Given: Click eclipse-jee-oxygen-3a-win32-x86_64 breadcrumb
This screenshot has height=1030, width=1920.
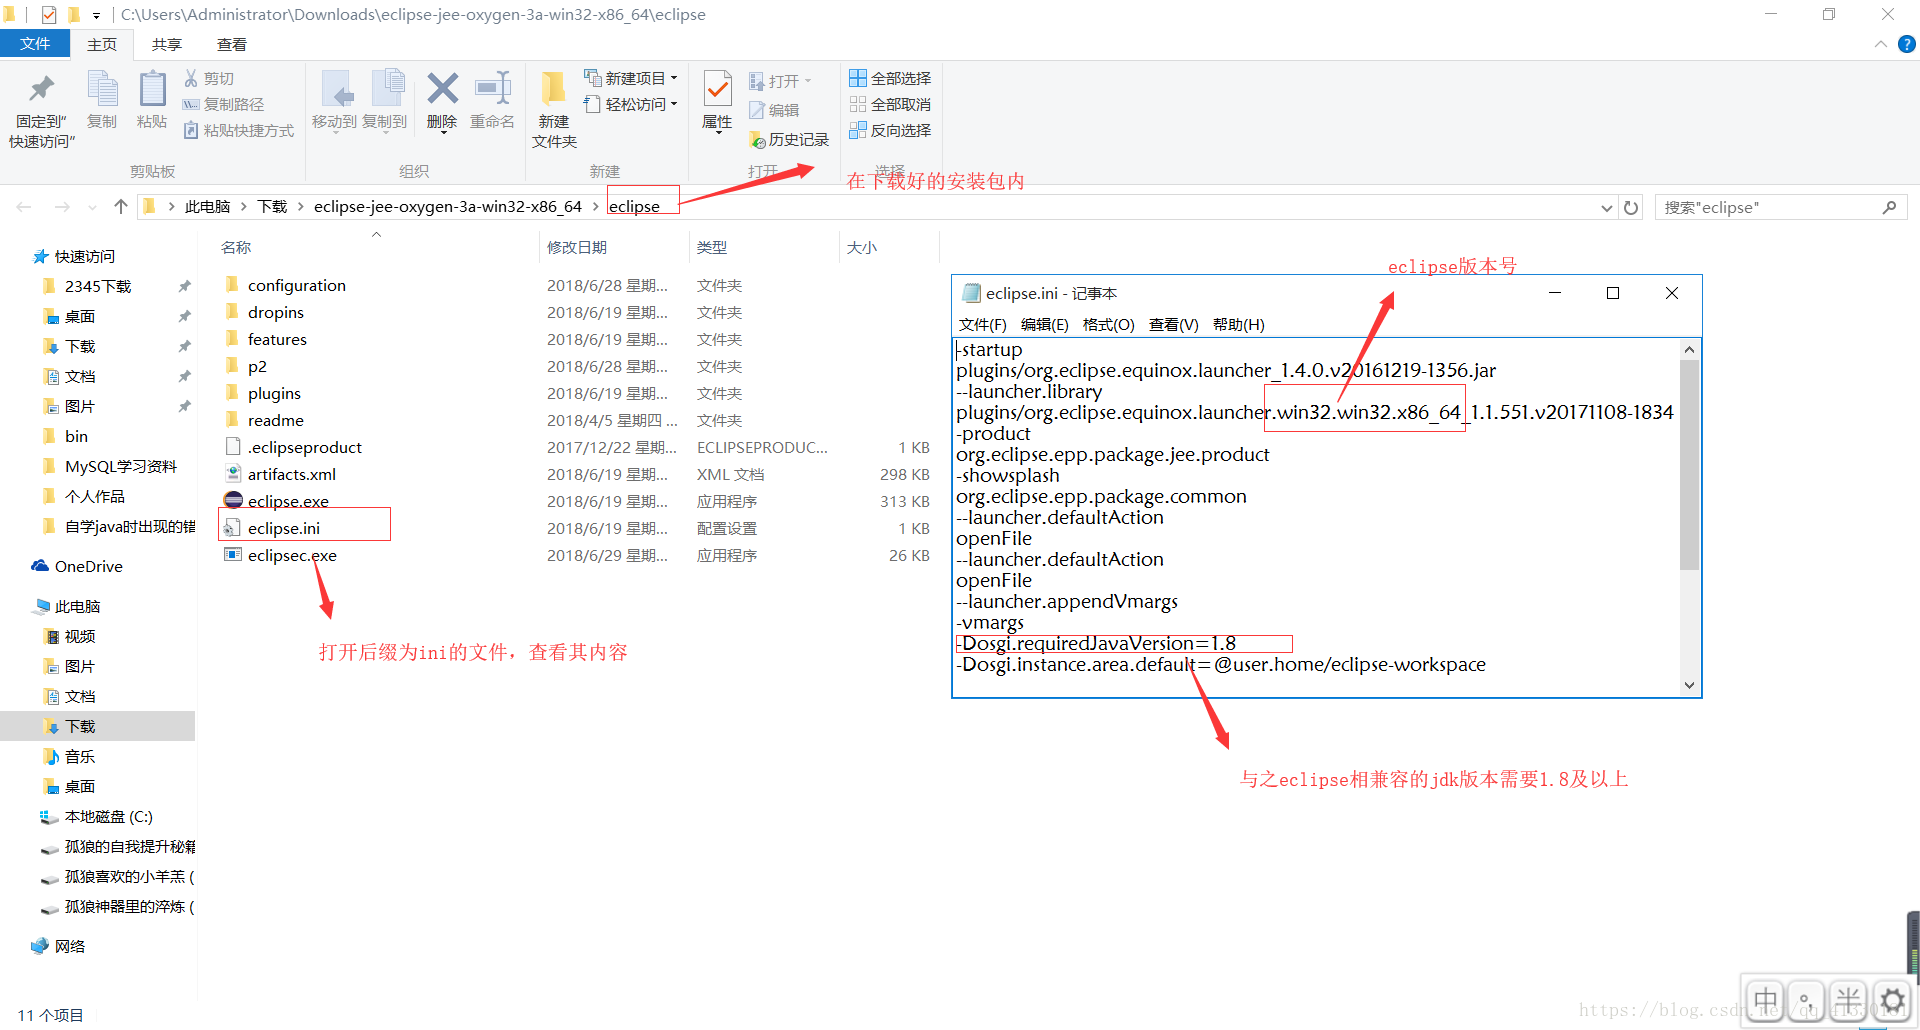Looking at the screenshot, I should tap(448, 206).
